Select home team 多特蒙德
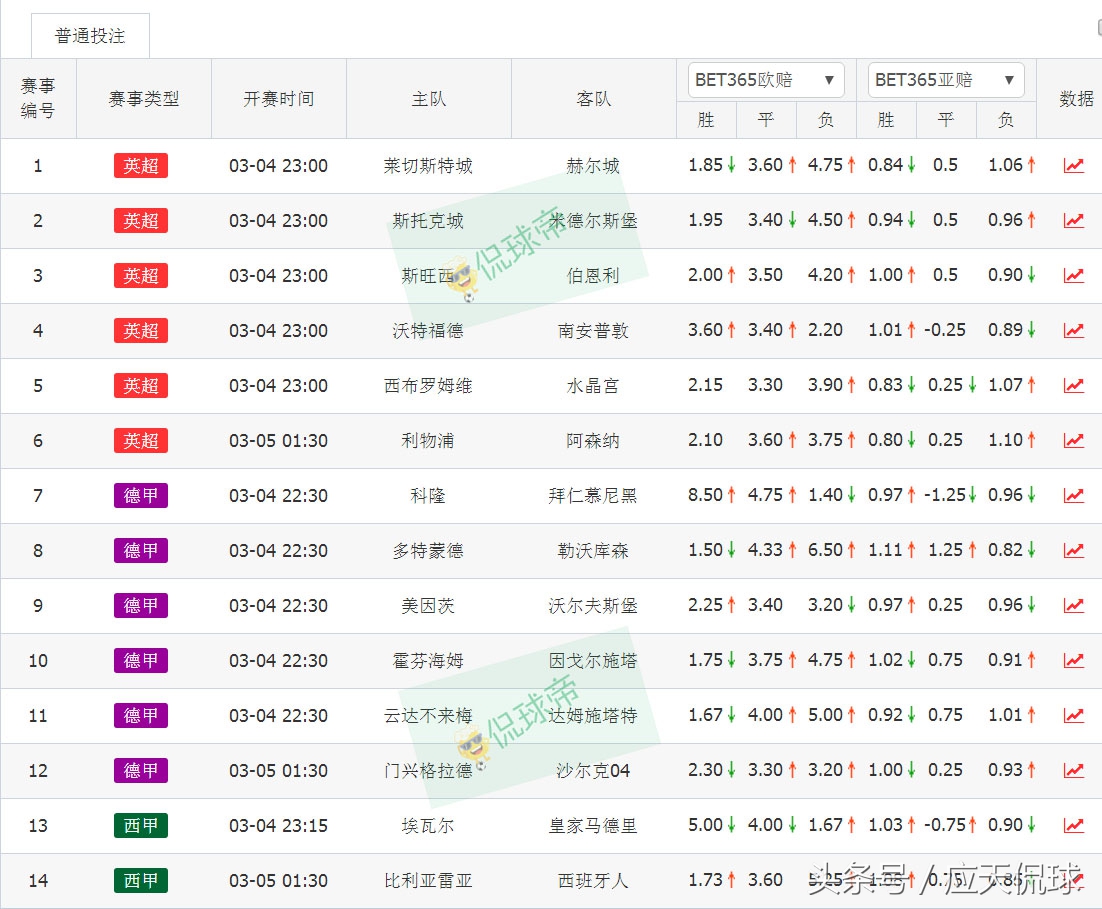The image size is (1102, 909). [428, 550]
